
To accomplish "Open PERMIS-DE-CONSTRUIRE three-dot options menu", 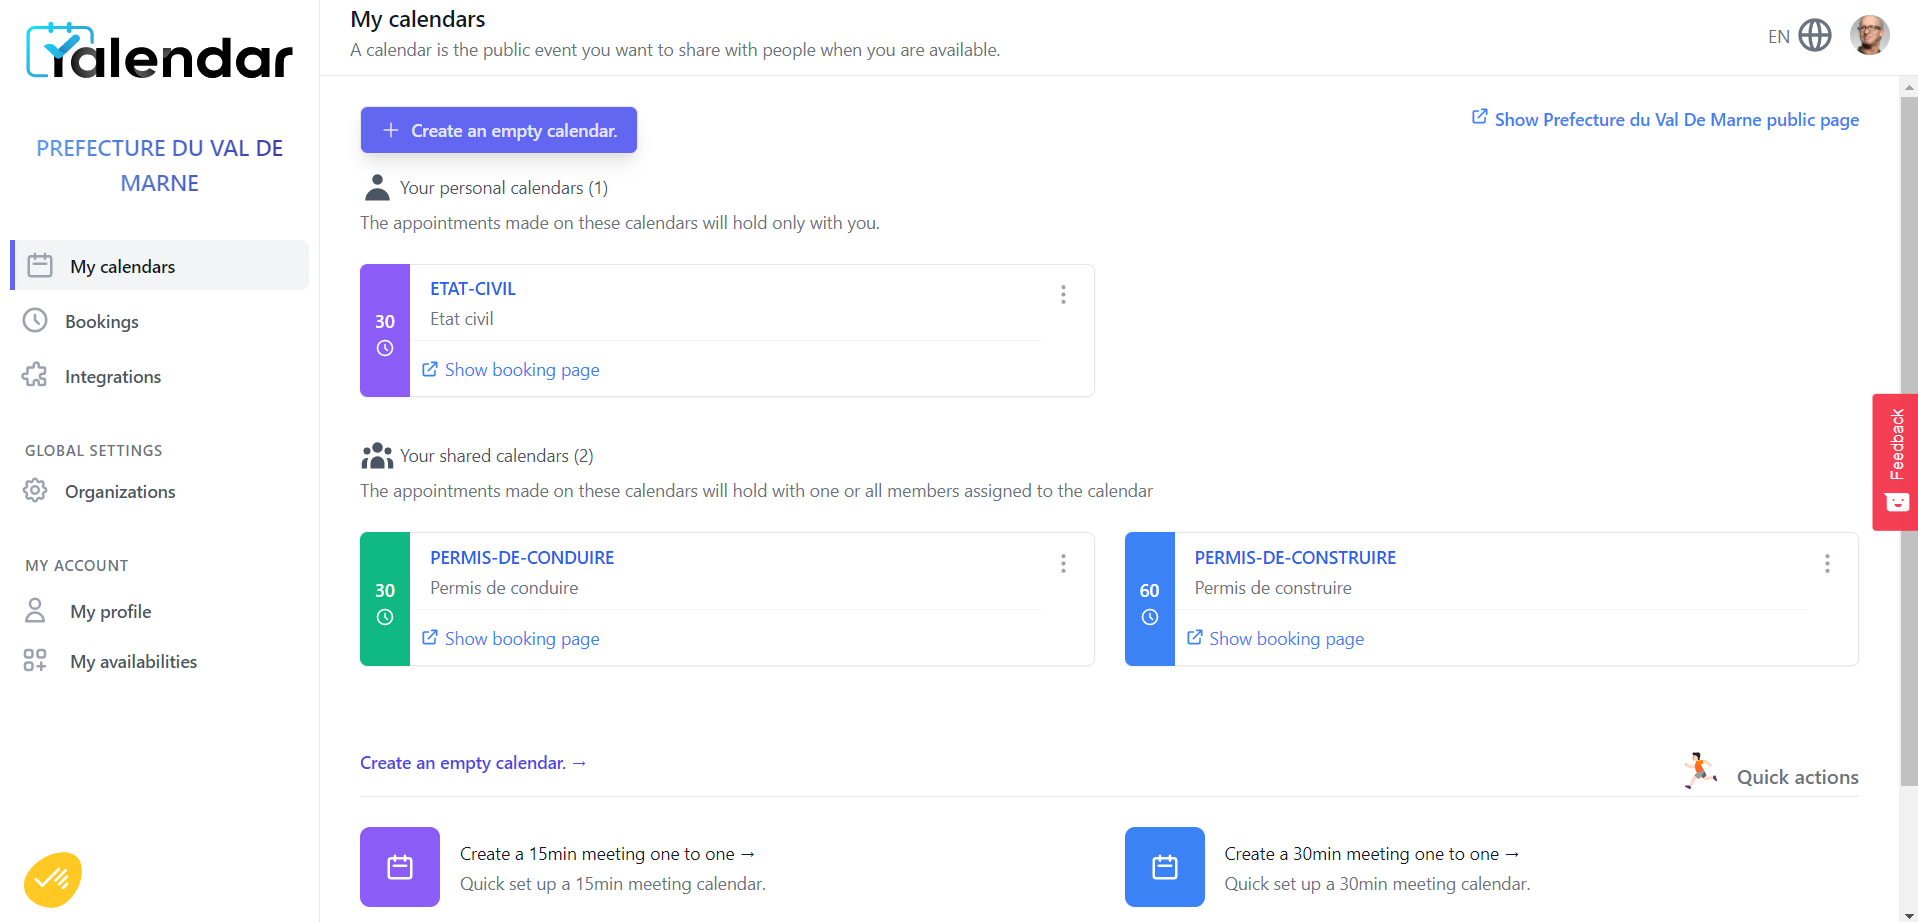I will tap(1827, 564).
